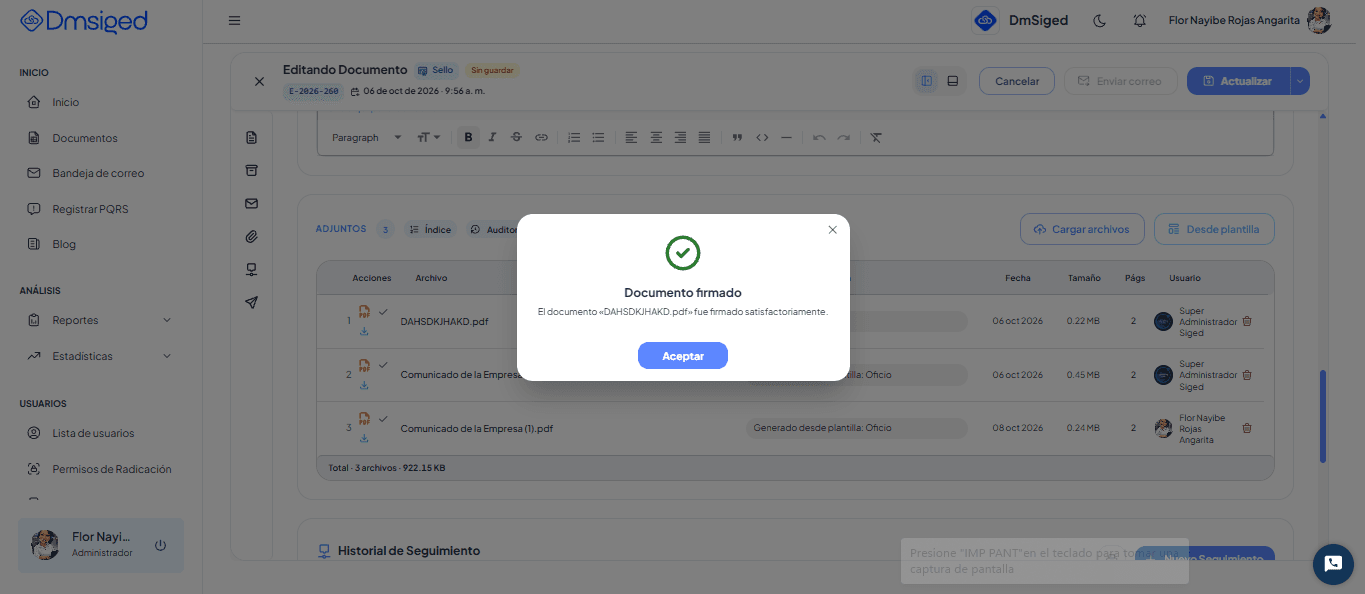Click the Índice button
Screen dimensions: 1365x594
pos(429,229)
